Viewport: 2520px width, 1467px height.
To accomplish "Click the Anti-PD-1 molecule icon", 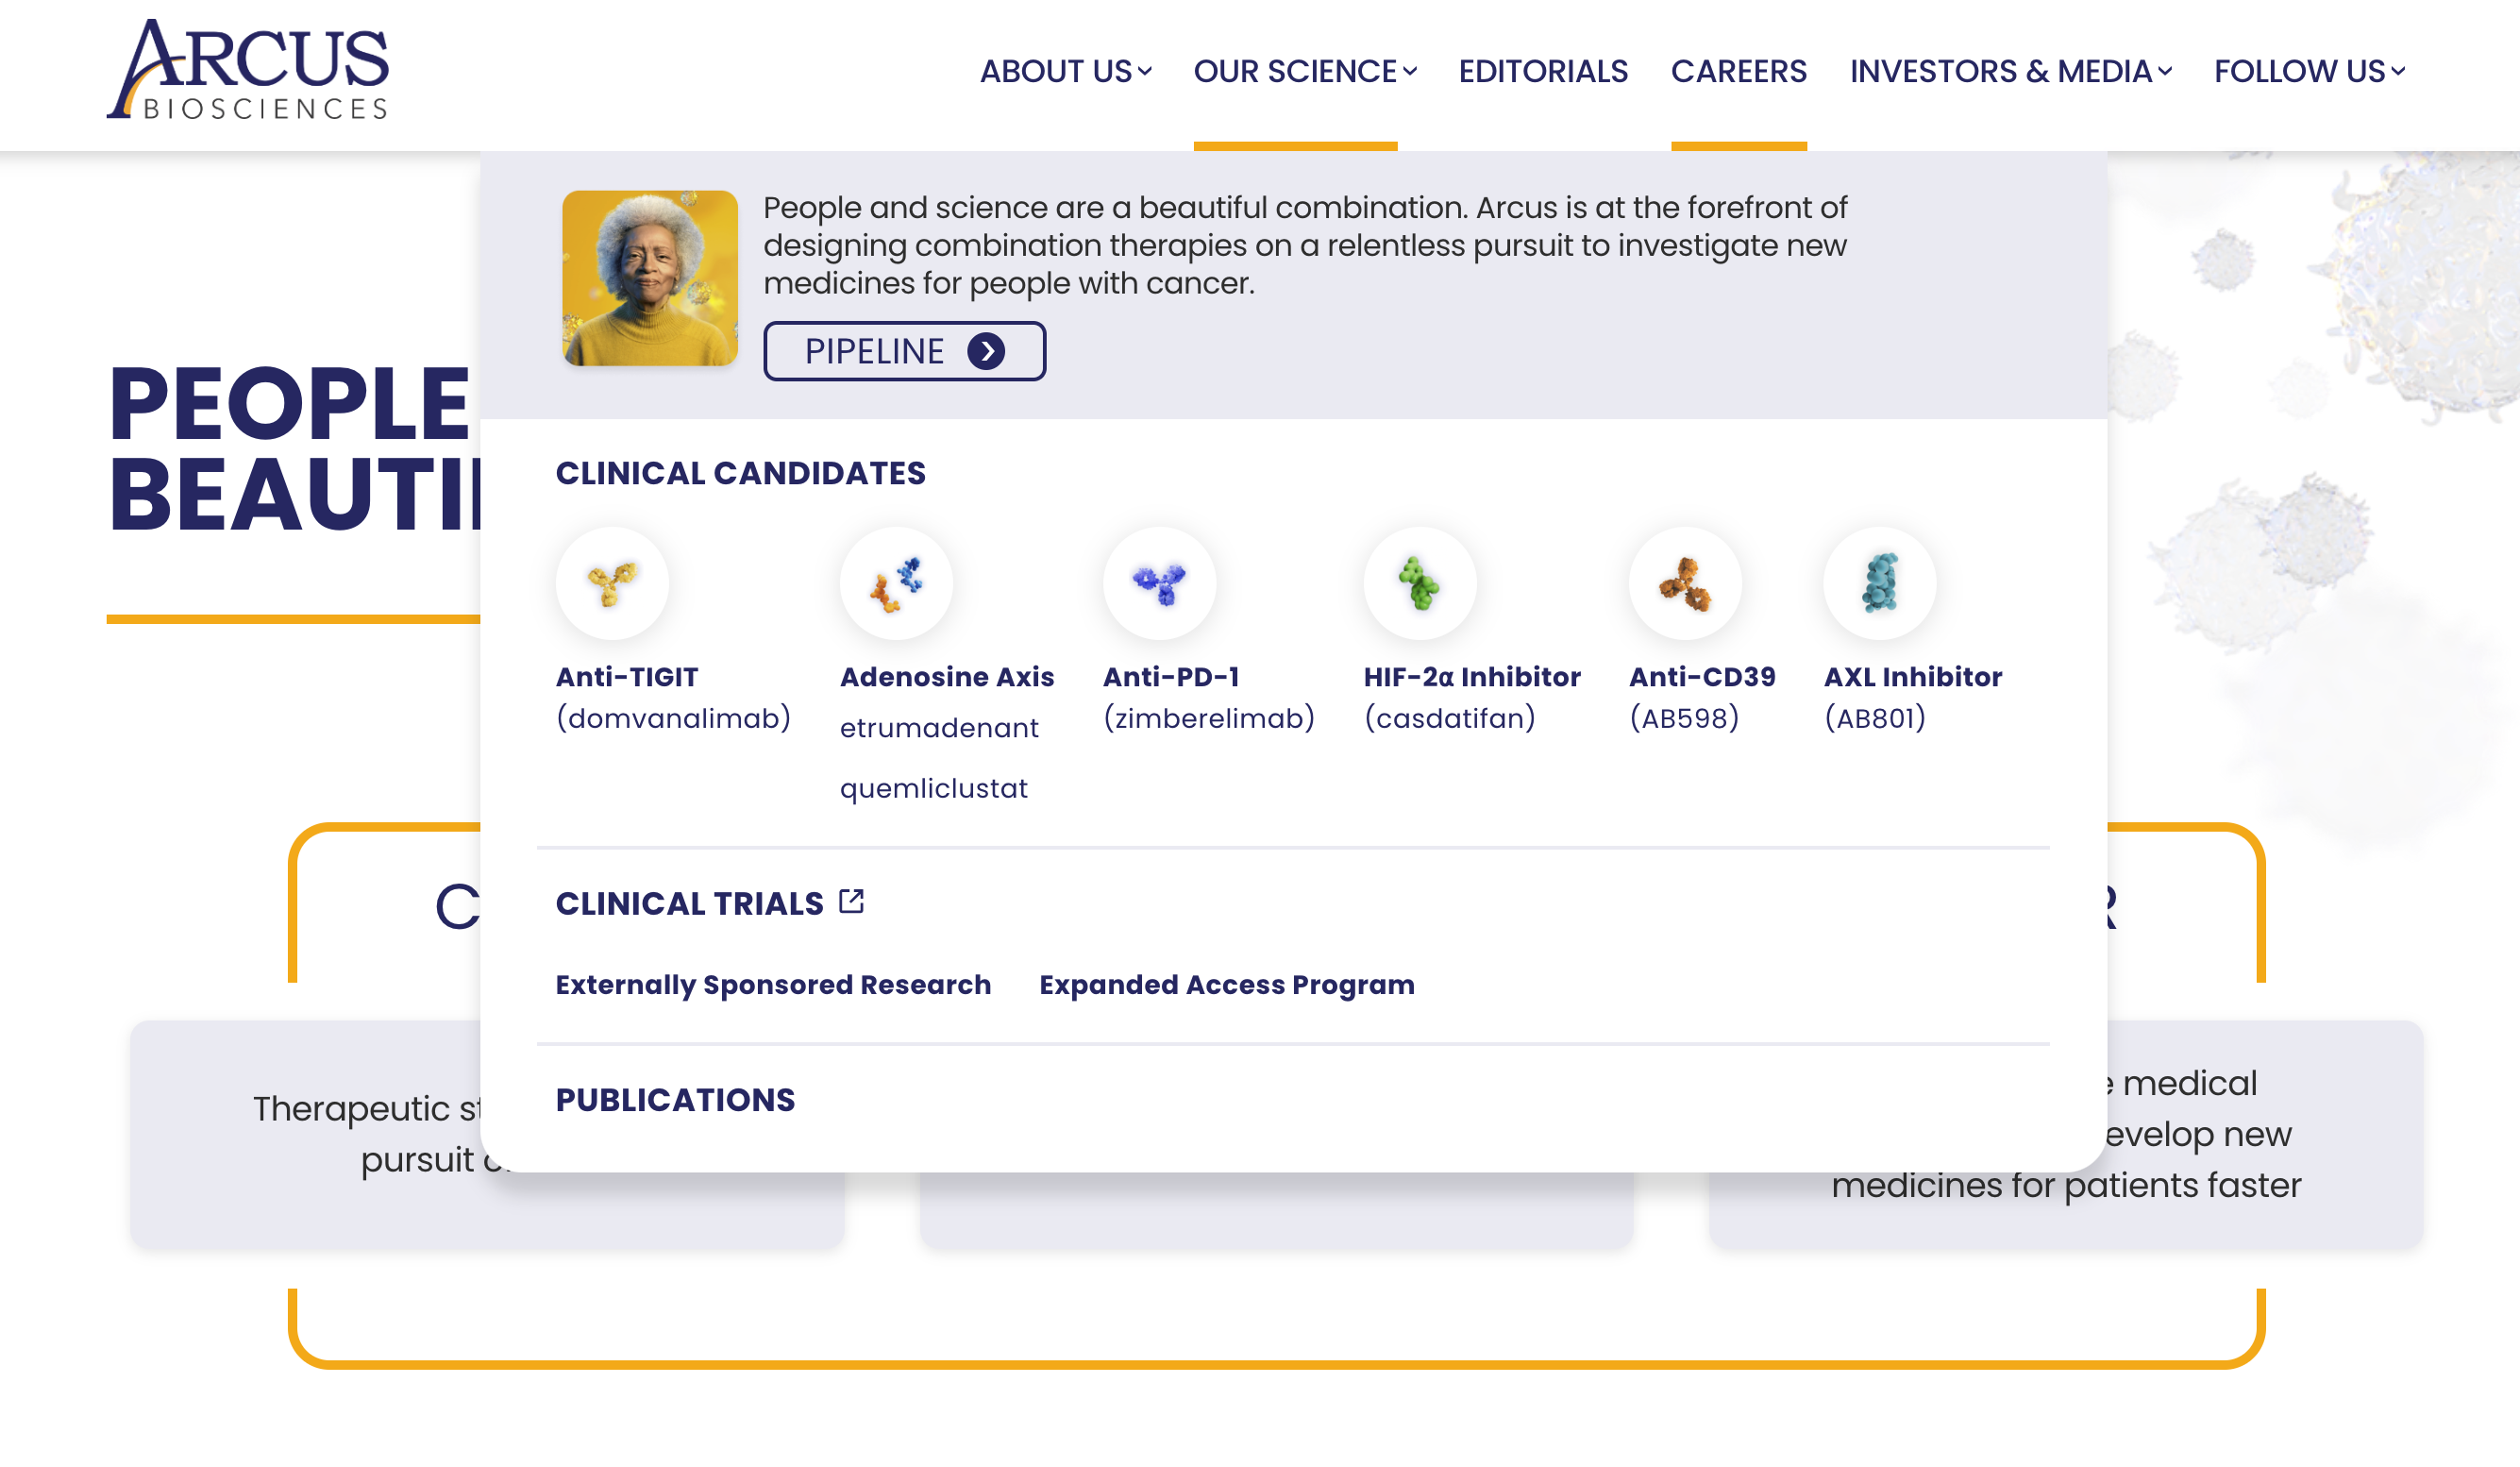I will (1159, 583).
